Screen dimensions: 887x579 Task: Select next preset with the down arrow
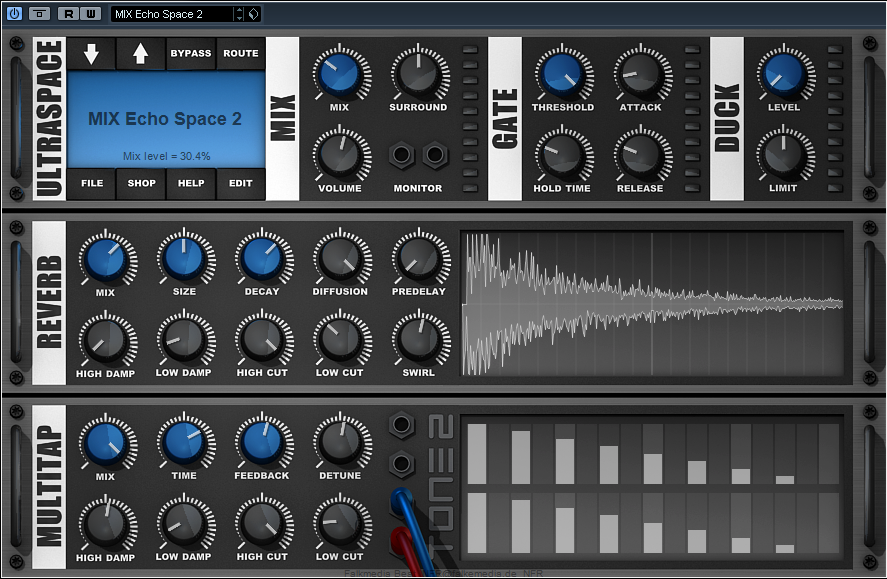[x=91, y=54]
